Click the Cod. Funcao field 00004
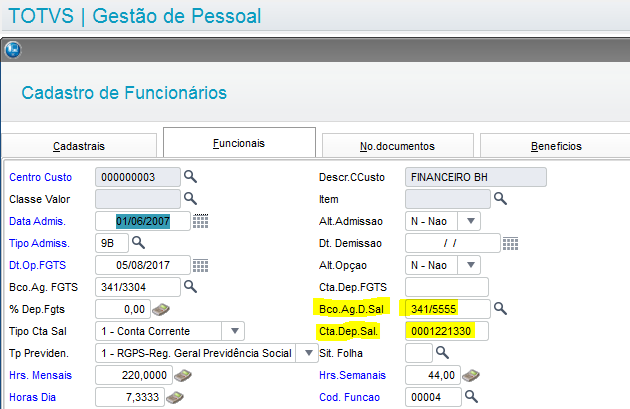Viewport: 630px width, 409px height. pyautogui.click(x=433, y=397)
